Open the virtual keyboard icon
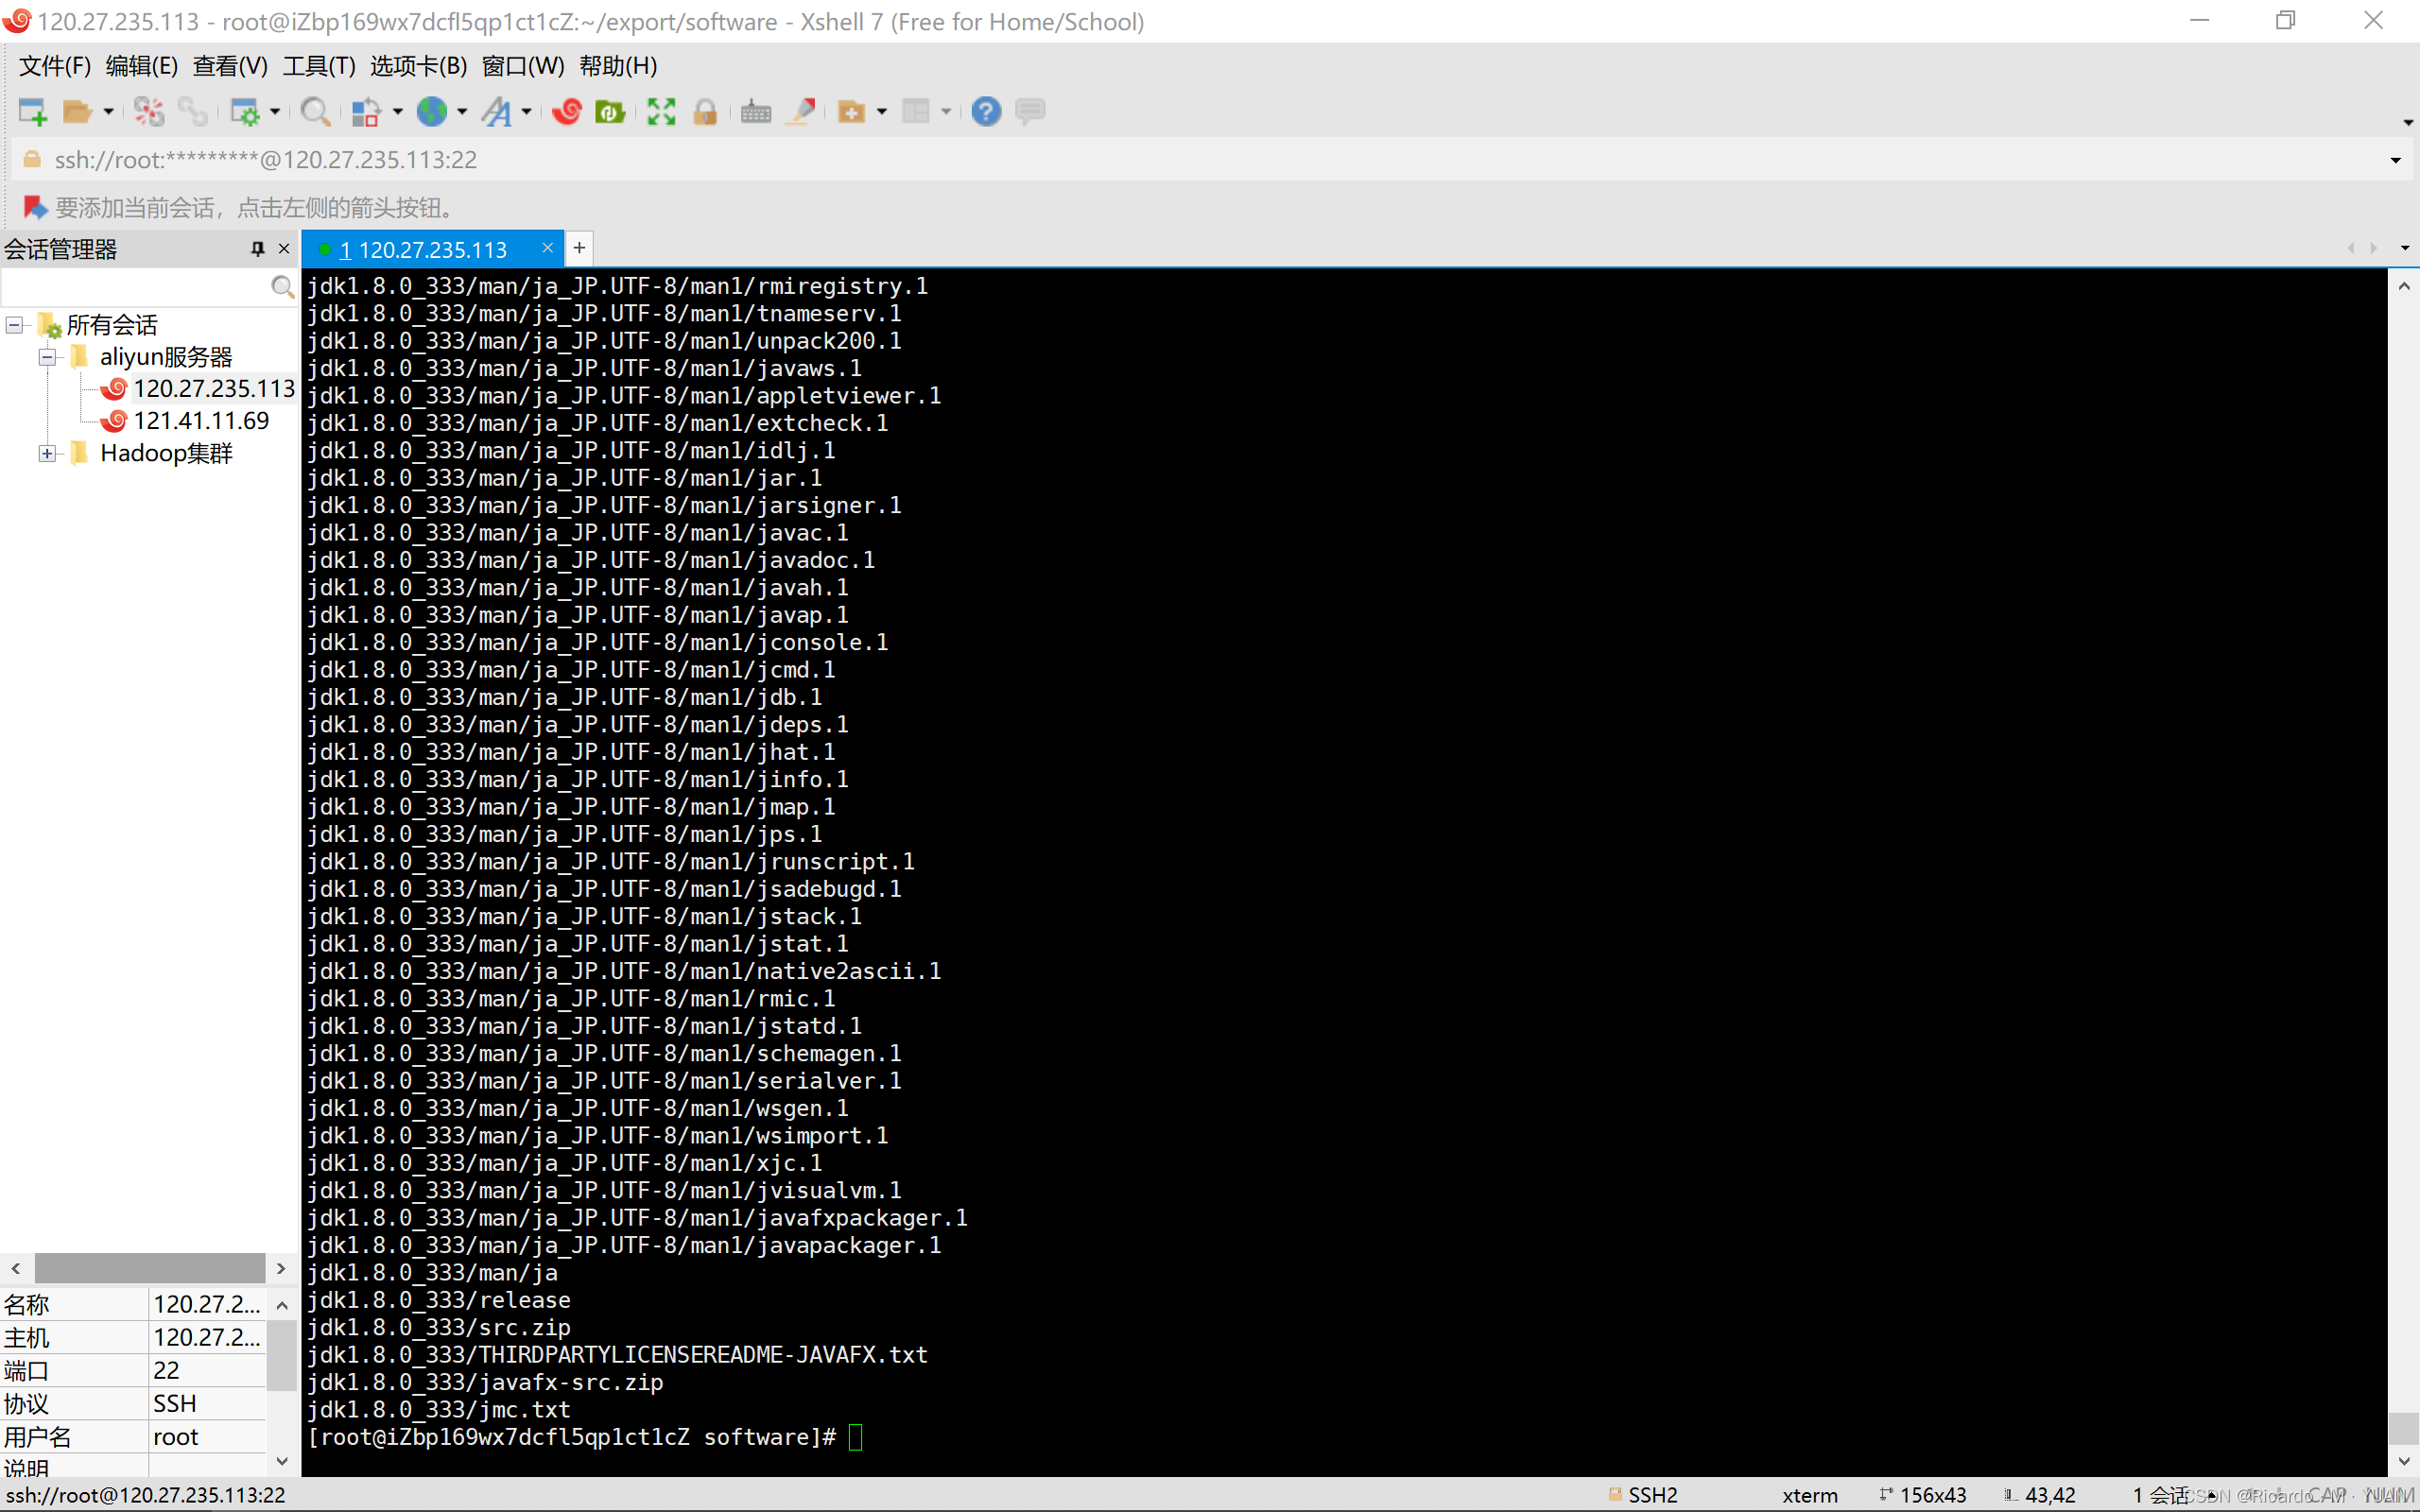 click(x=755, y=111)
